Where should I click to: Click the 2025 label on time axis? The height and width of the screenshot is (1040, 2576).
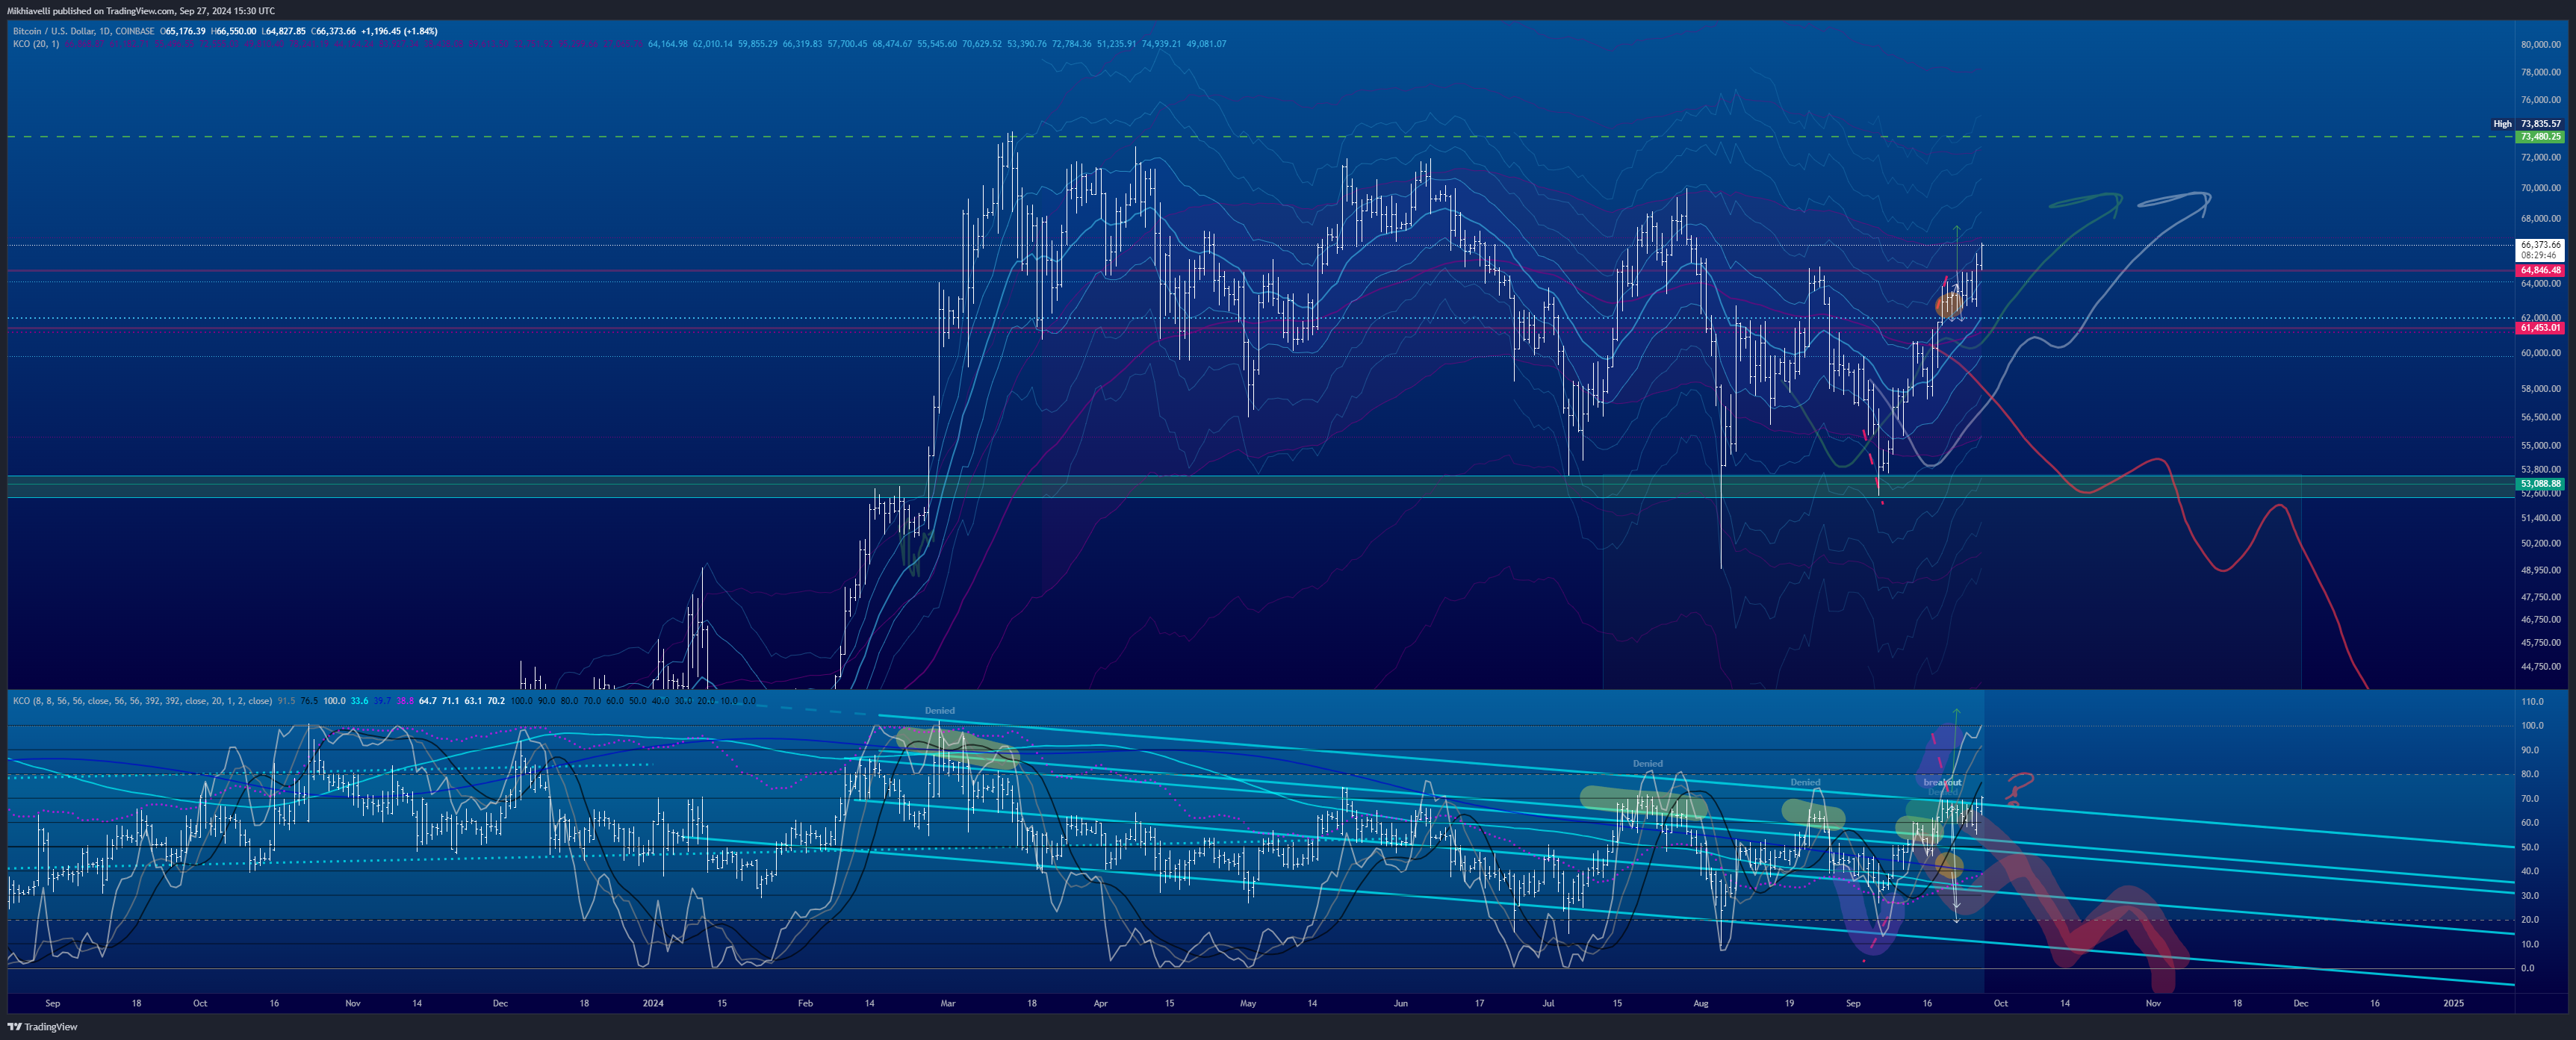pyautogui.click(x=2454, y=1003)
